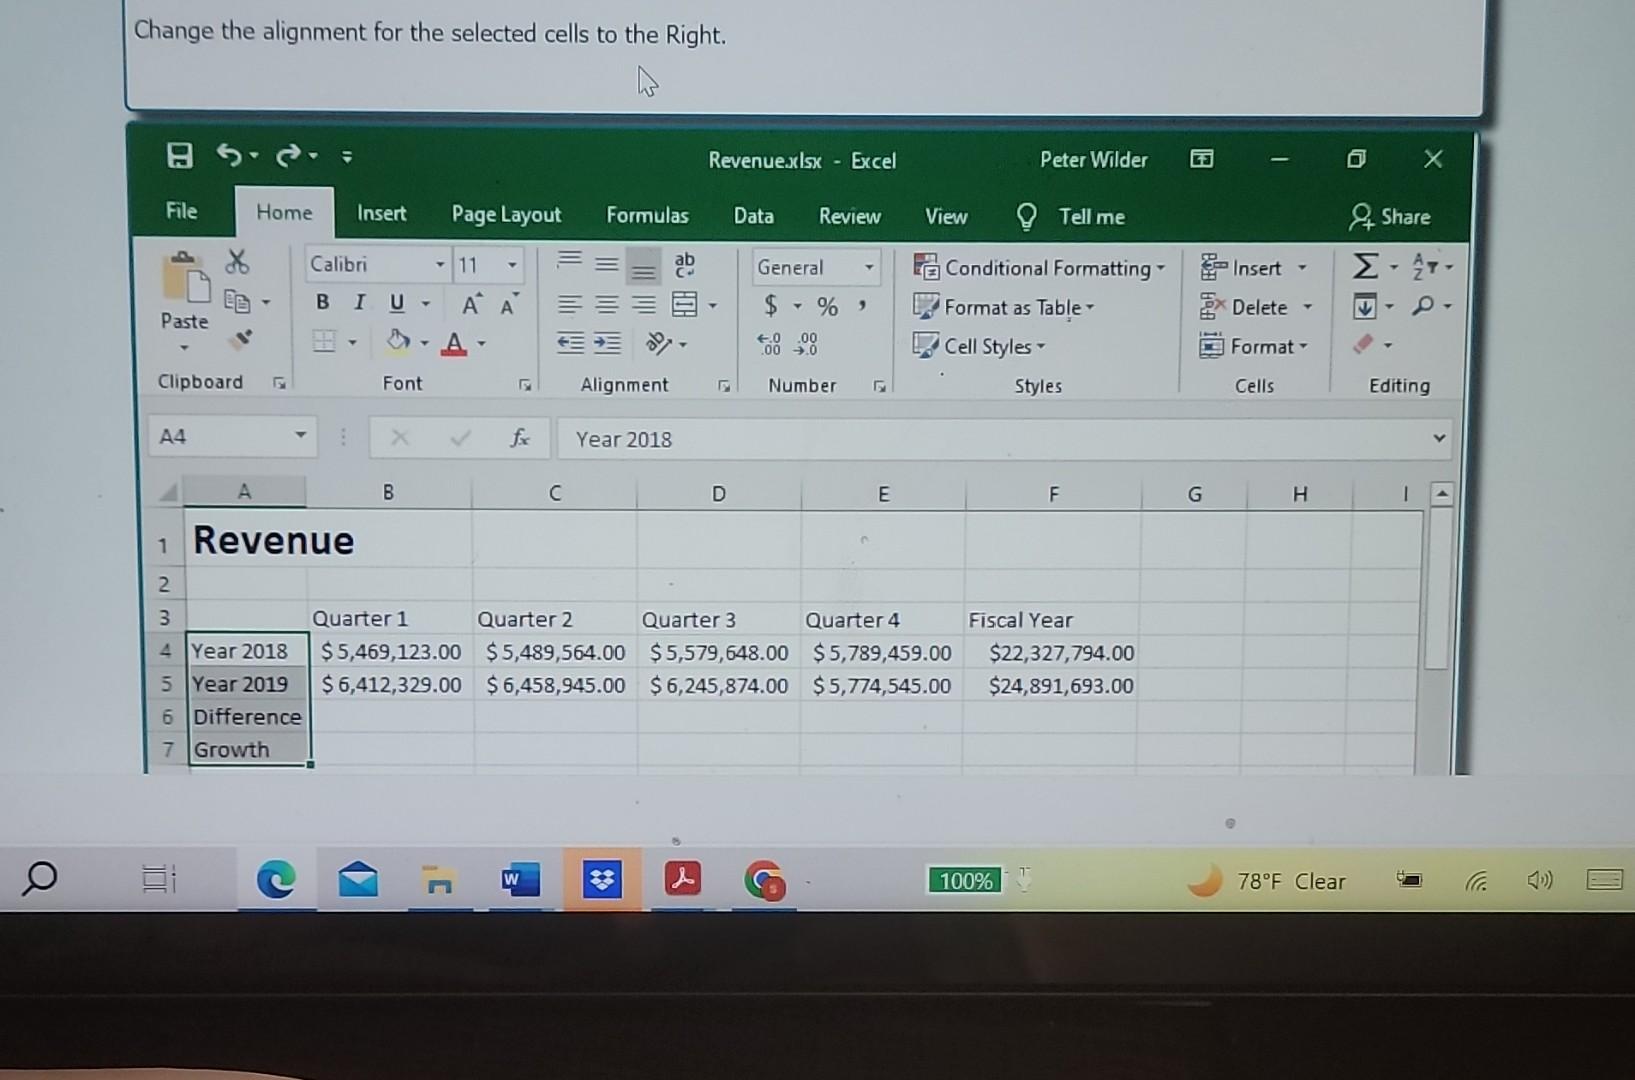Apply the red Font Color A
Viewport: 1635px width, 1080px height.
[x=454, y=343]
